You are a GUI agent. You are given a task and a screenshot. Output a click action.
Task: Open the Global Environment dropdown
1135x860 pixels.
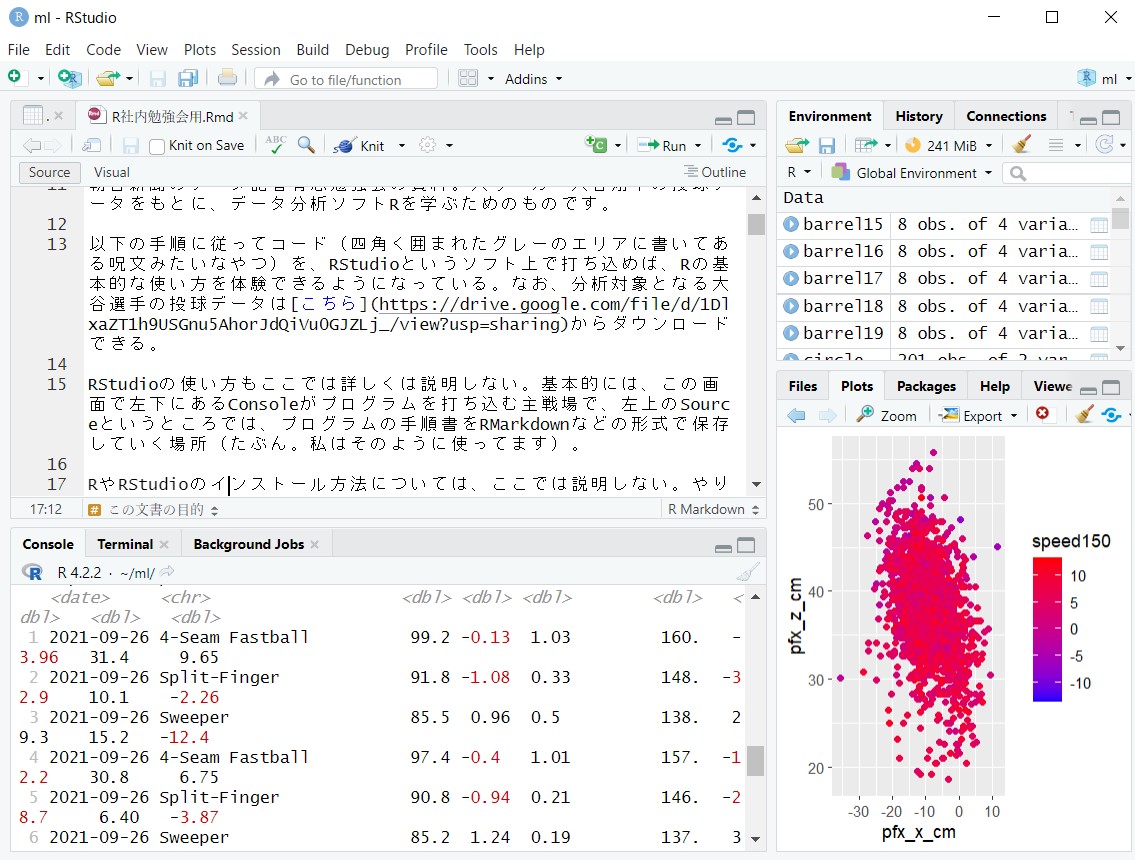pos(912,173)
